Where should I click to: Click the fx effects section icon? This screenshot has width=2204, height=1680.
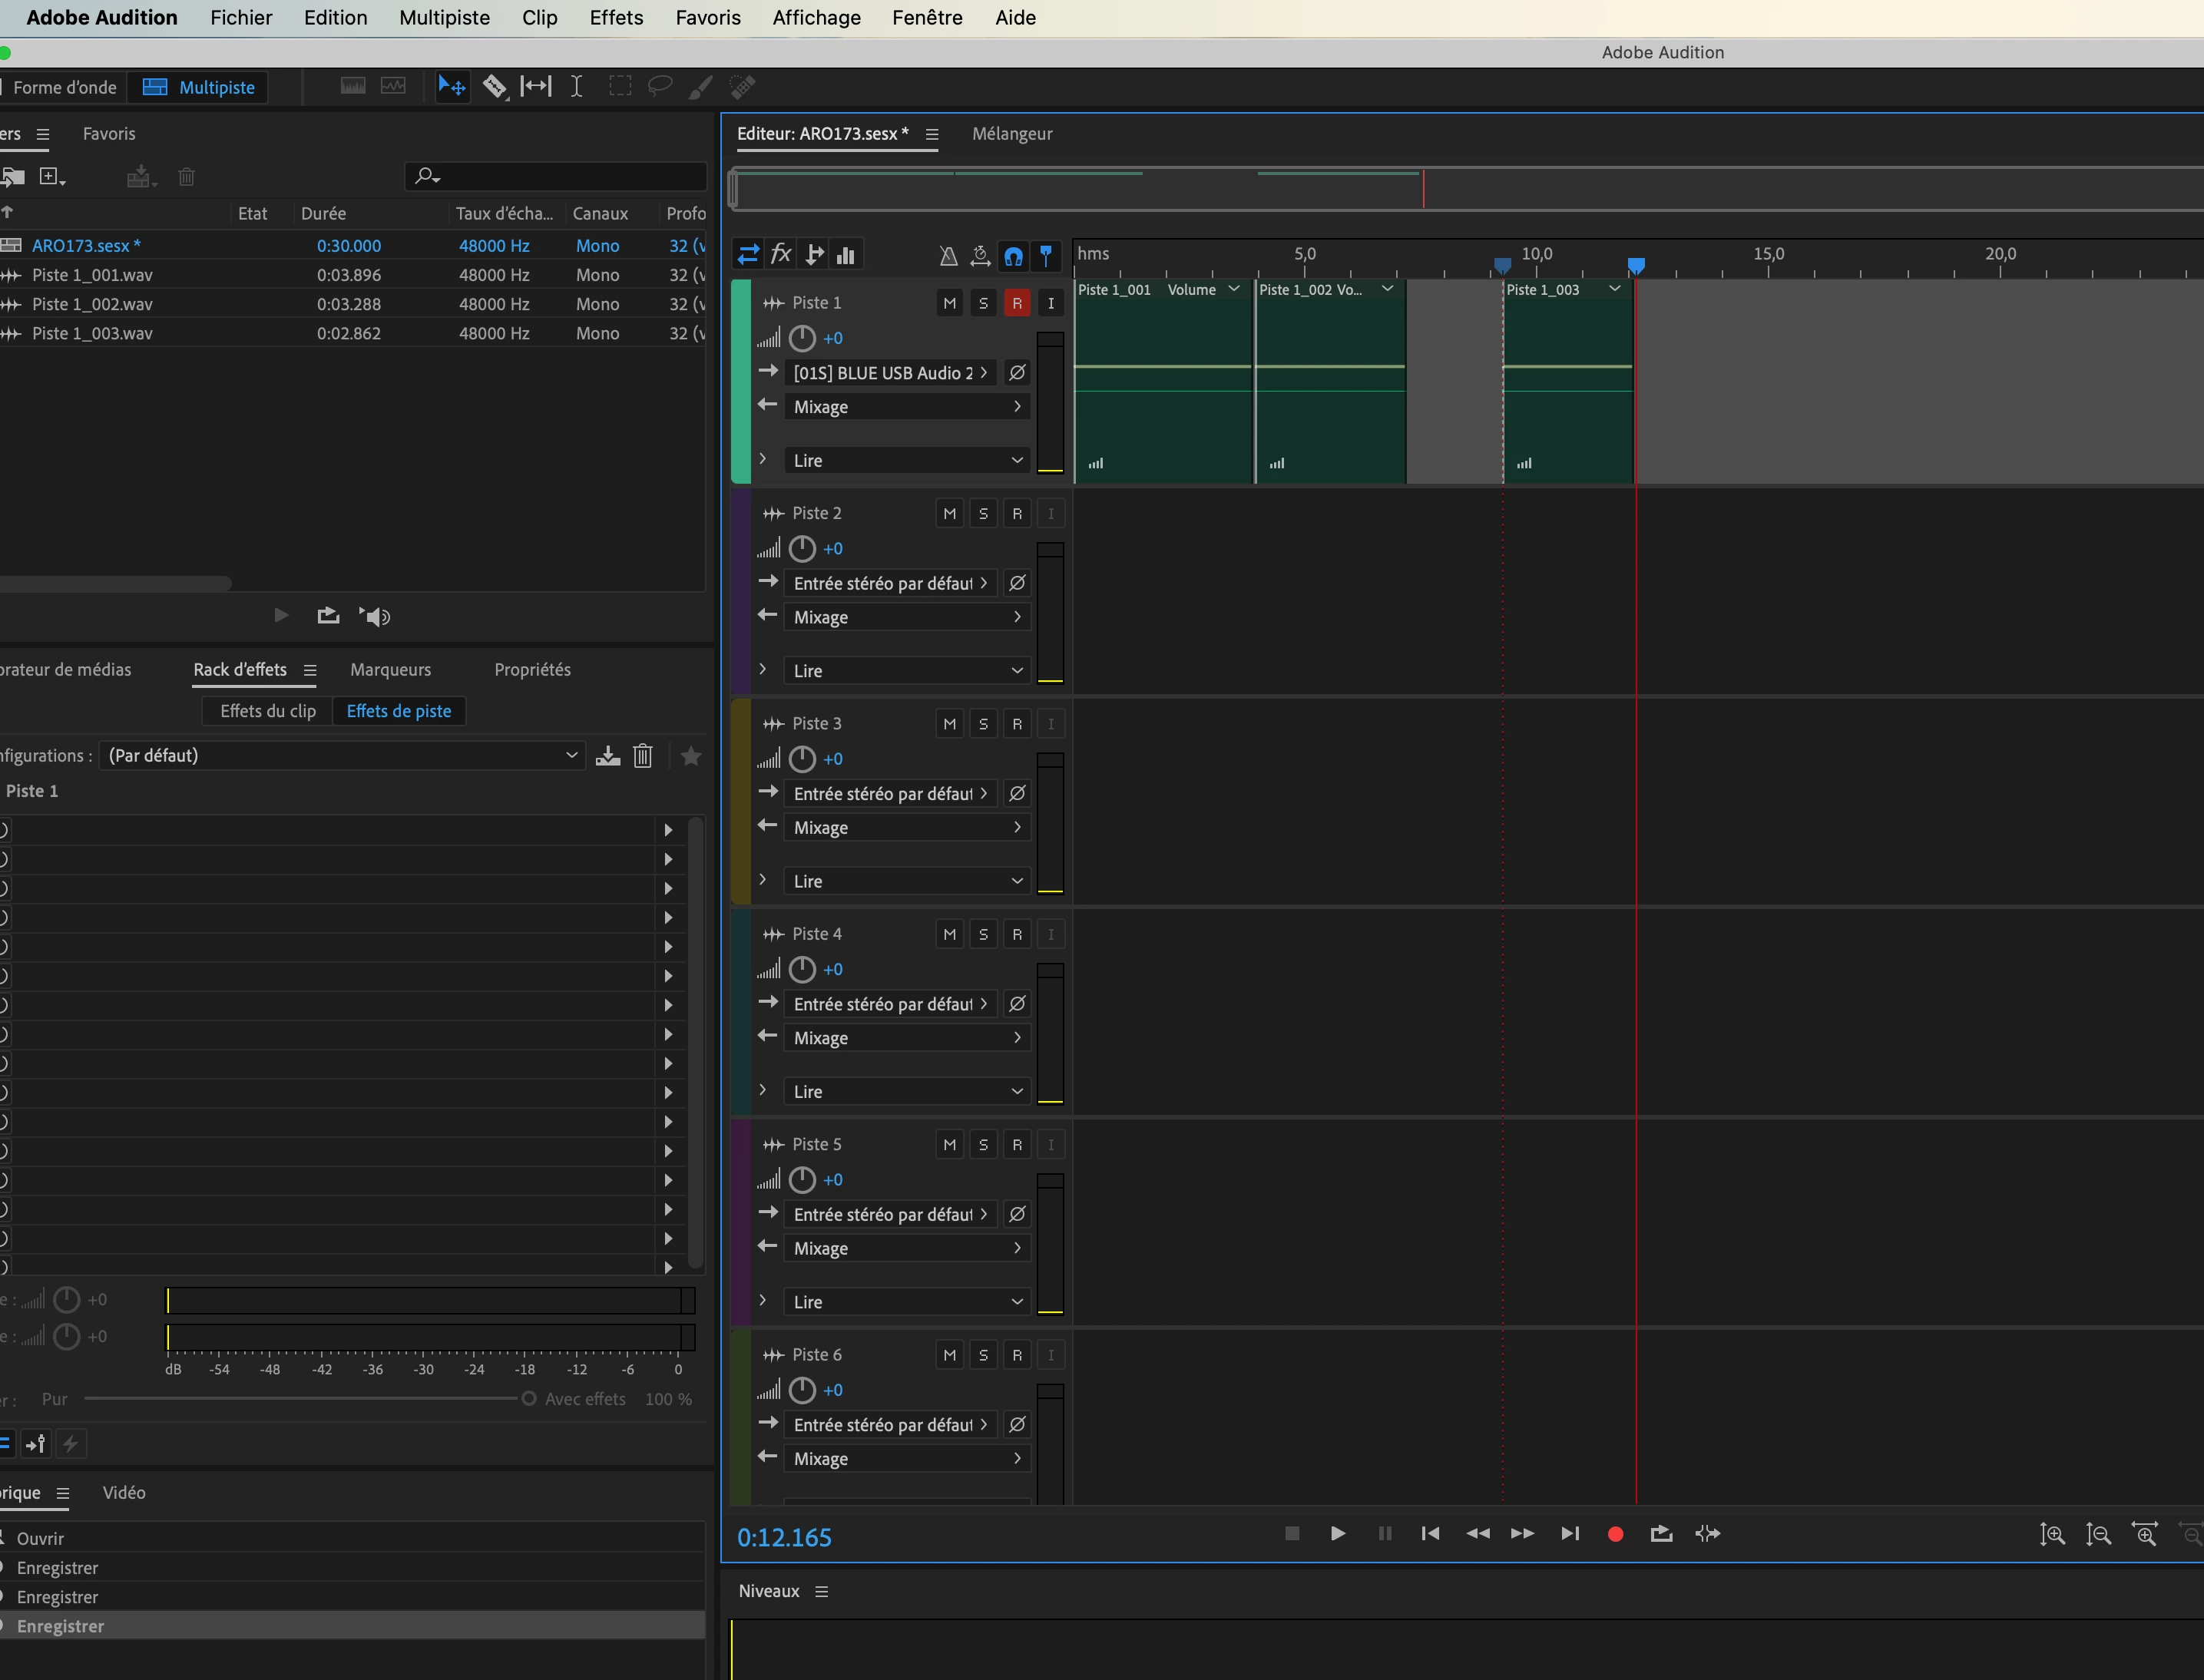tap(781, 255)
